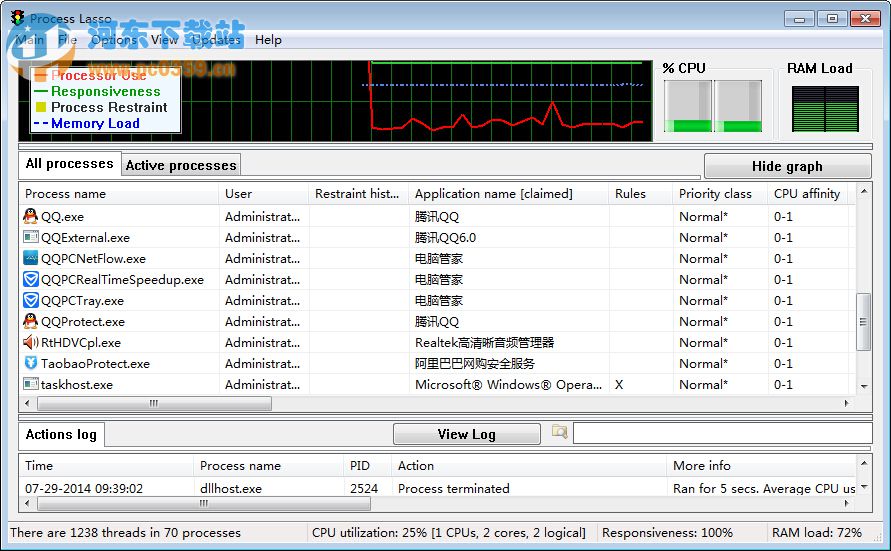This screenshot has width=891, height=551.
Task: Click the QQ.exe penguin icon
Action: (31, 216)
